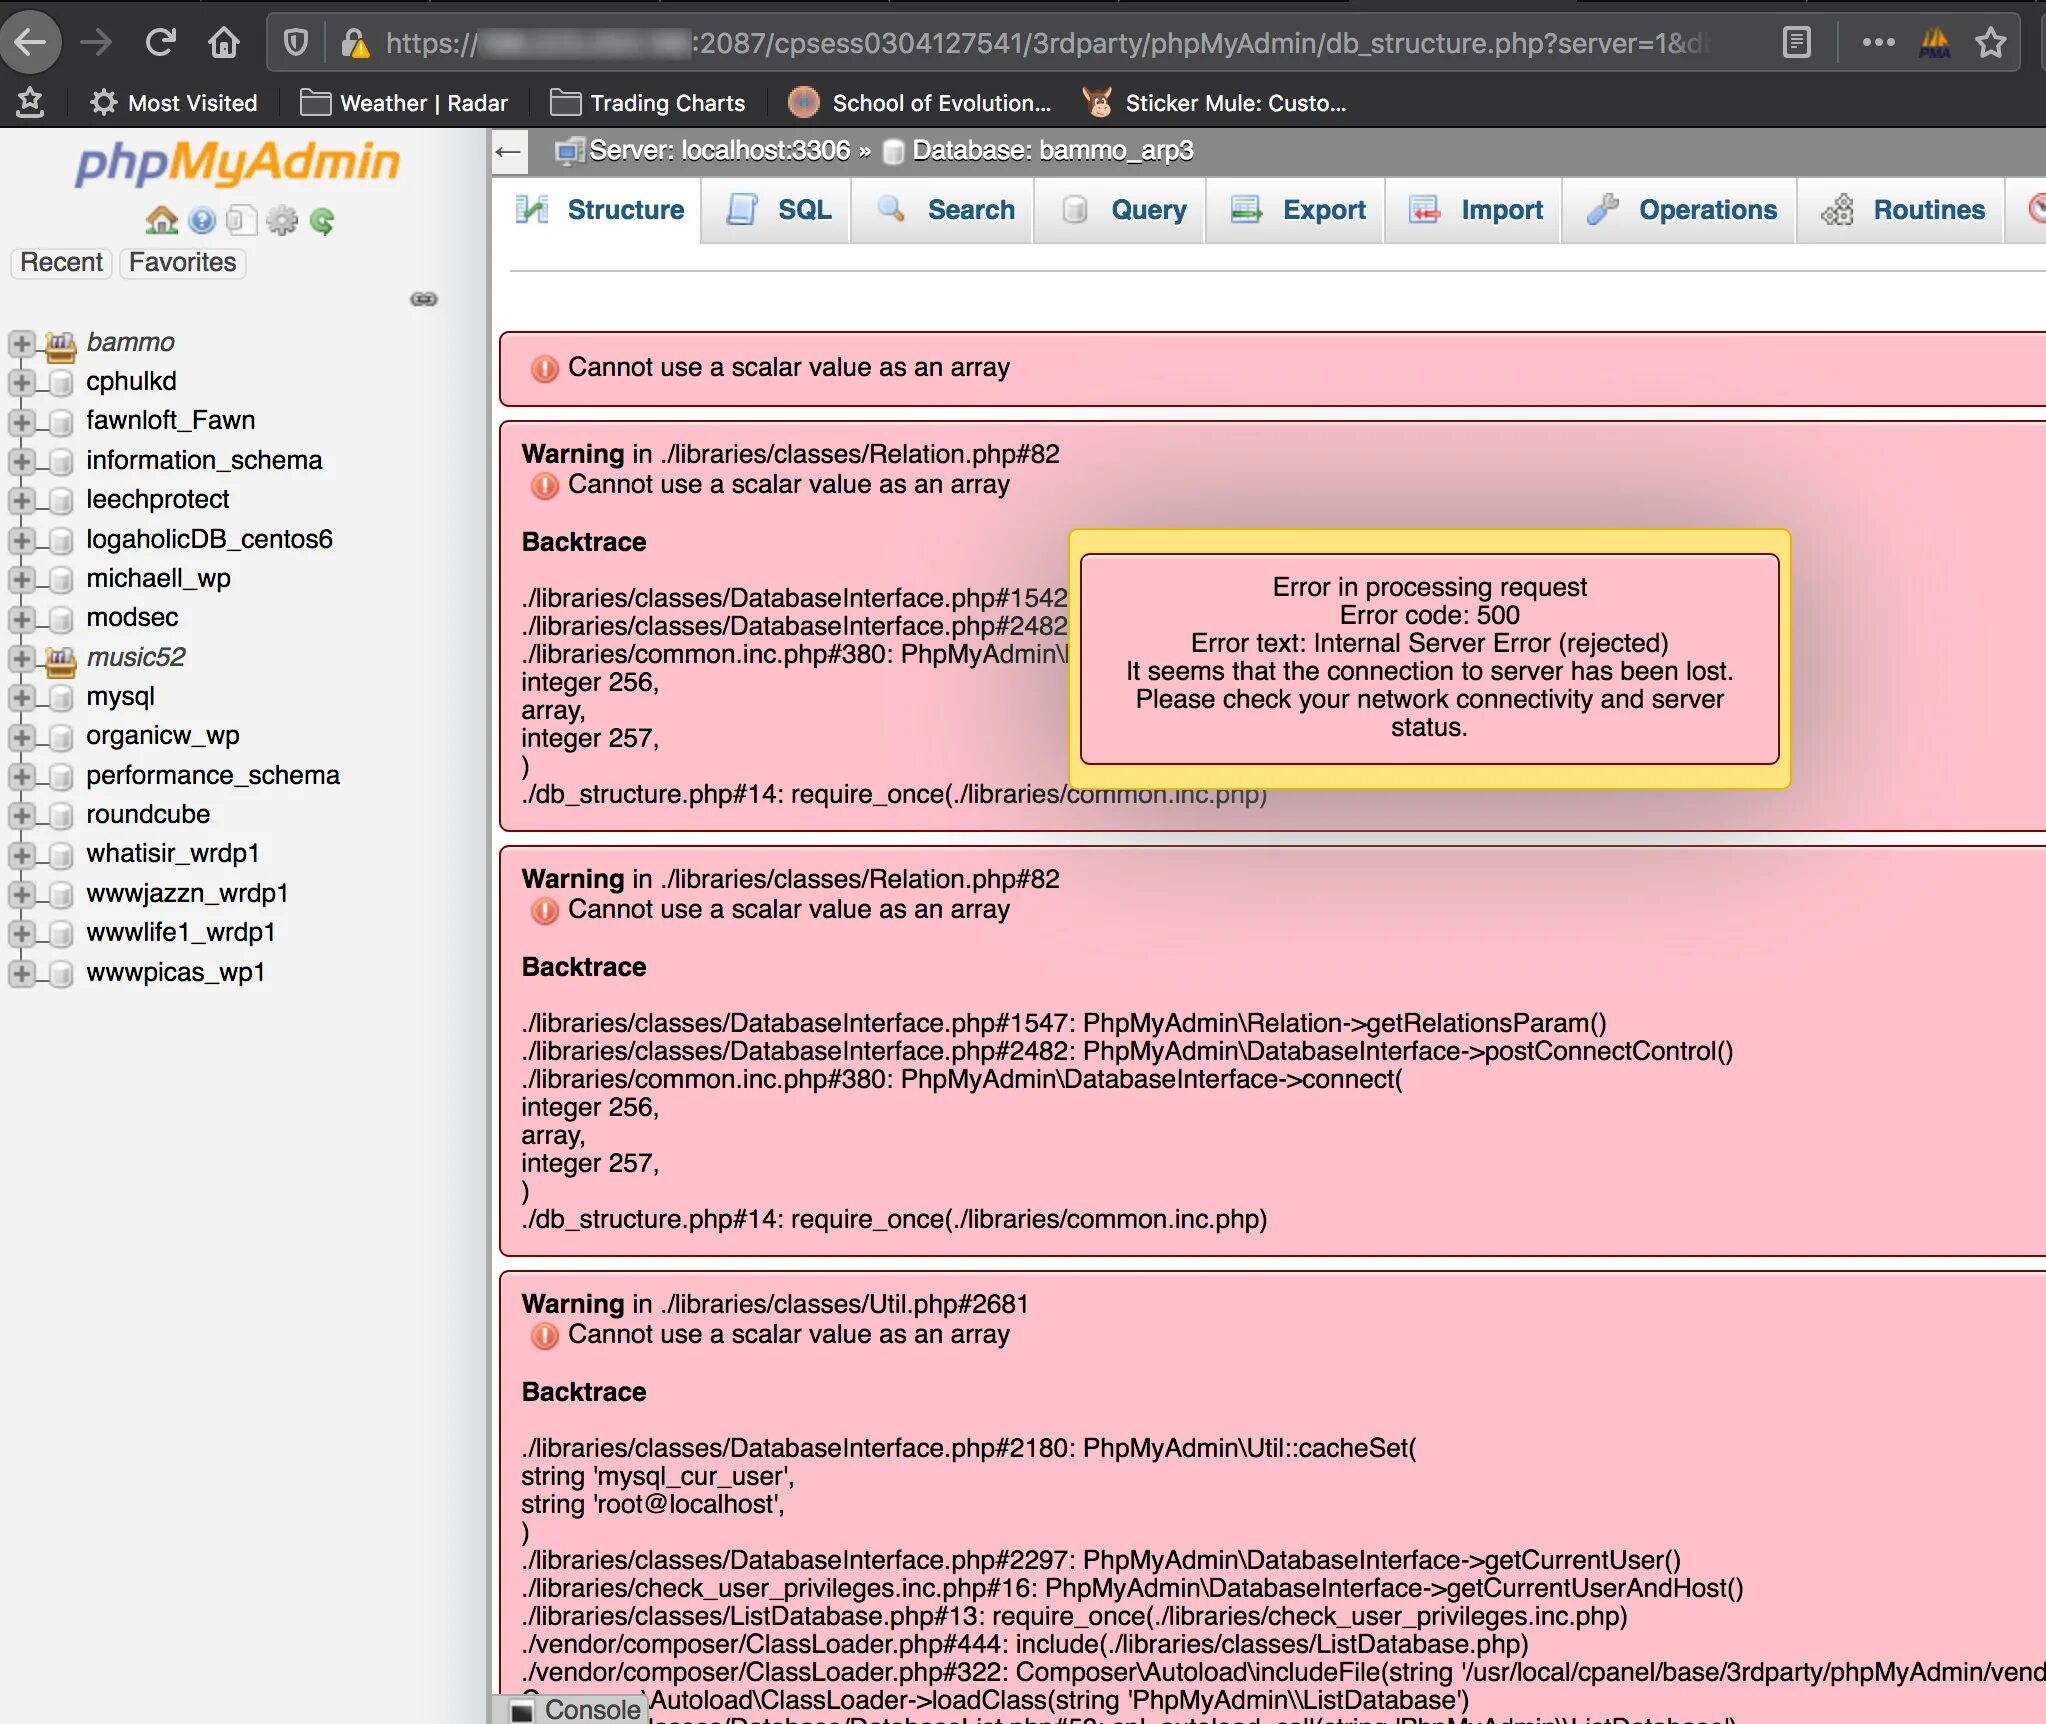The image size is (2046, 1724).
Task: Click the green reload navigation icon
Action: (322, 220)
